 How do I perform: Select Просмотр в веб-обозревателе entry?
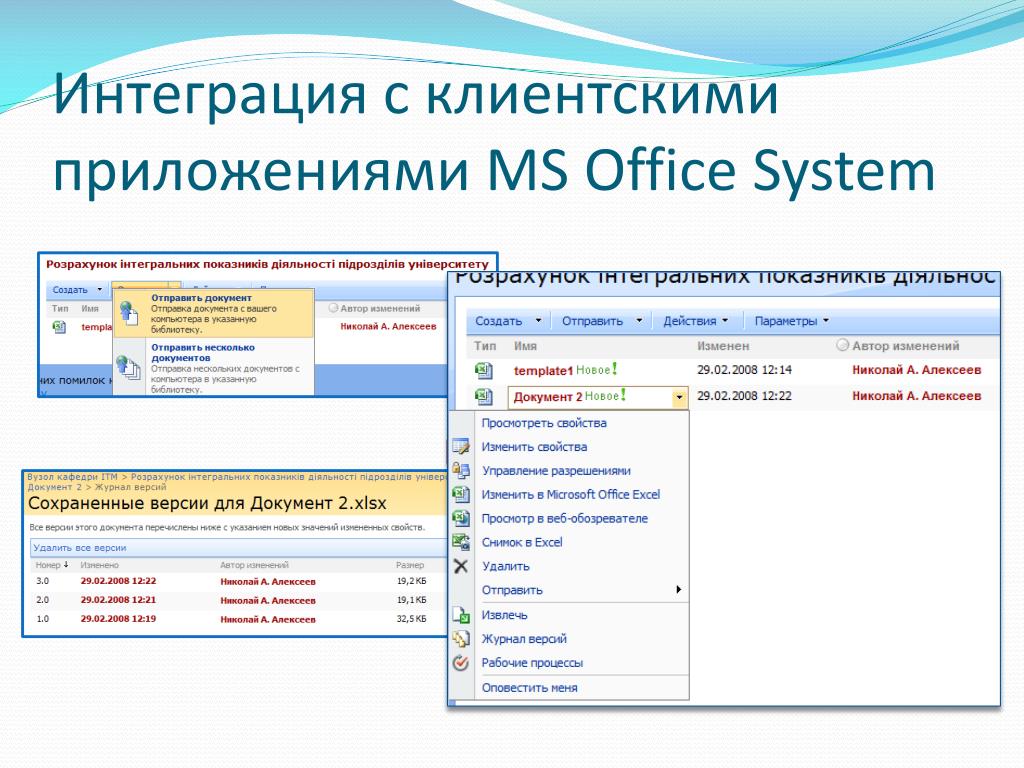[x=564, y=519]
